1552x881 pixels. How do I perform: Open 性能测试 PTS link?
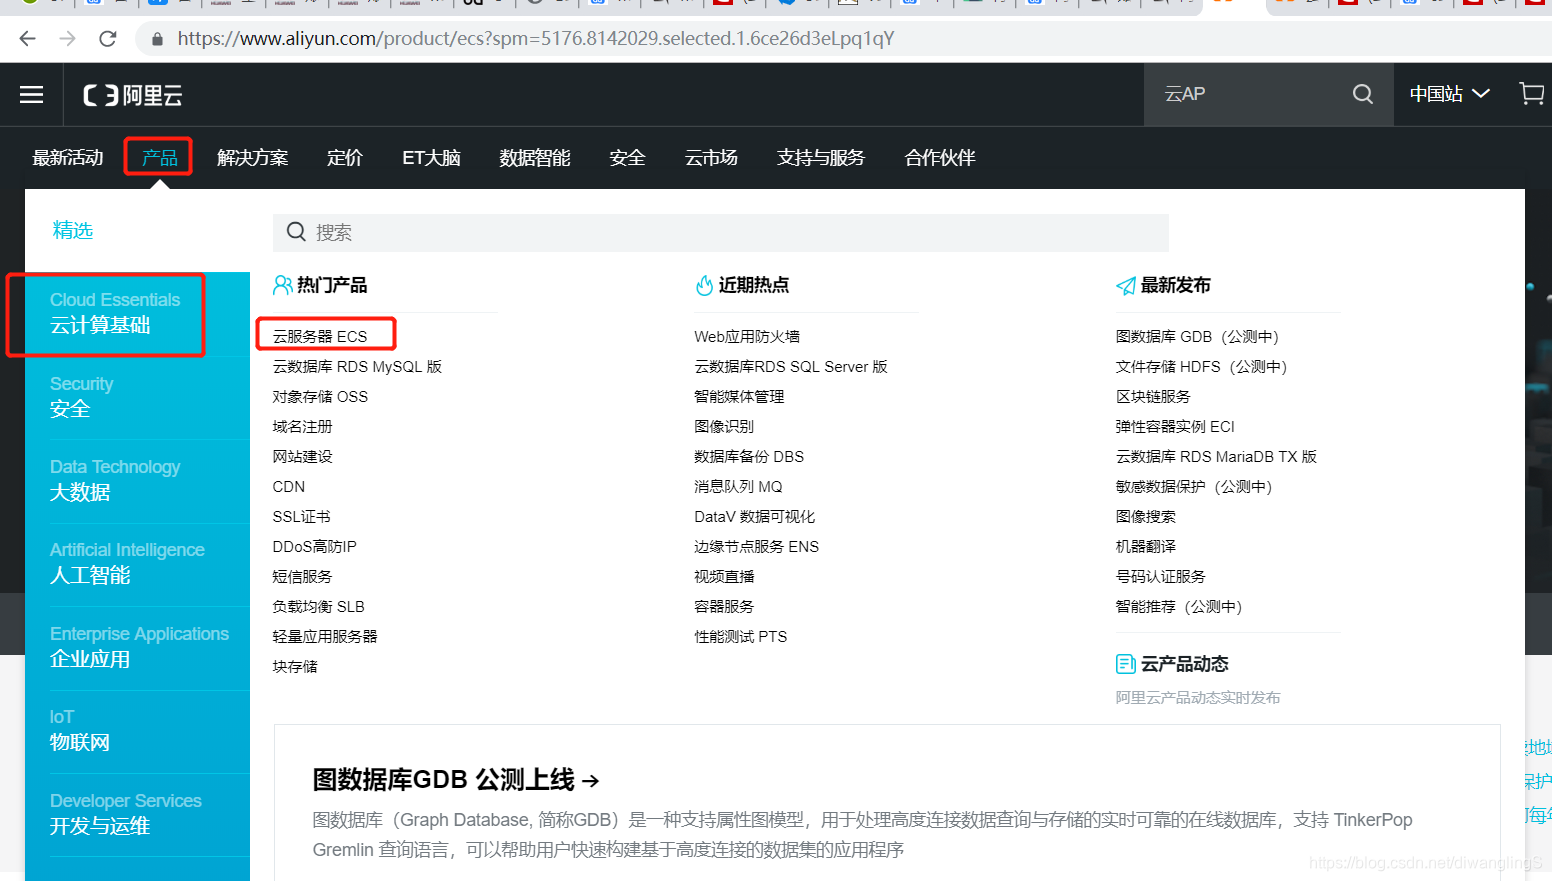coord(741,637)
